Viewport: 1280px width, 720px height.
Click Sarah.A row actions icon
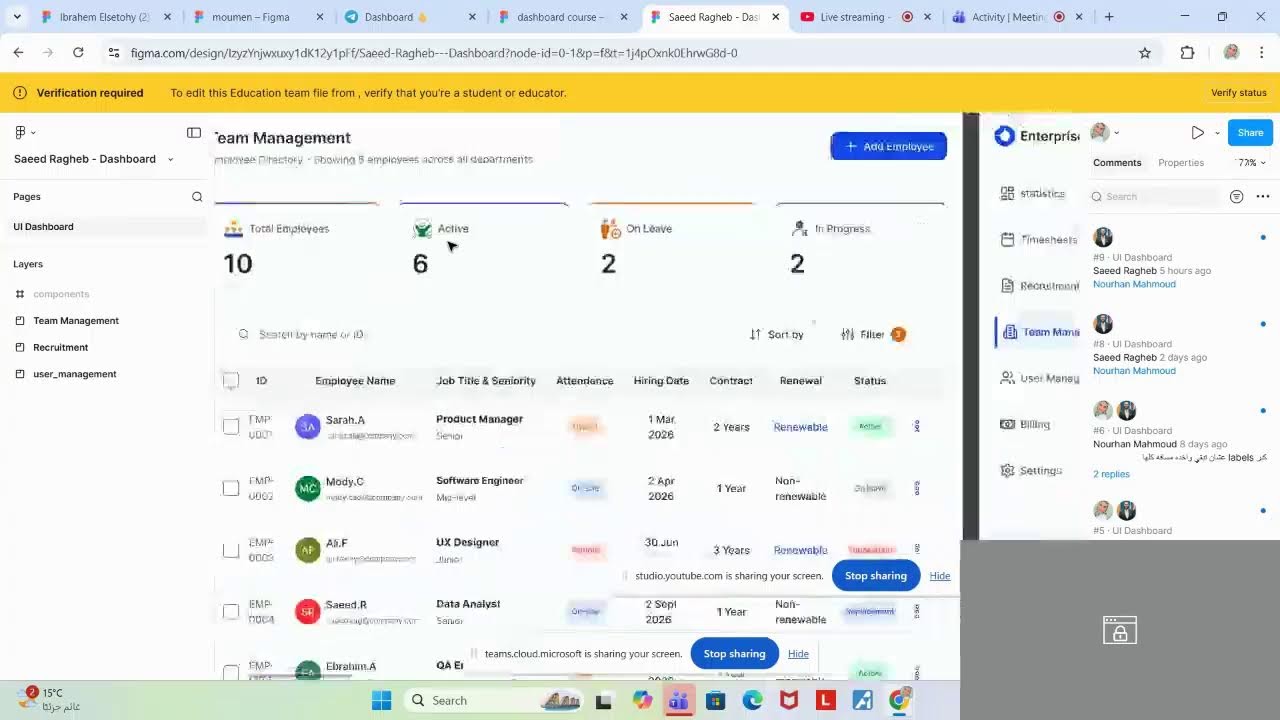click(x=917, y=427)
